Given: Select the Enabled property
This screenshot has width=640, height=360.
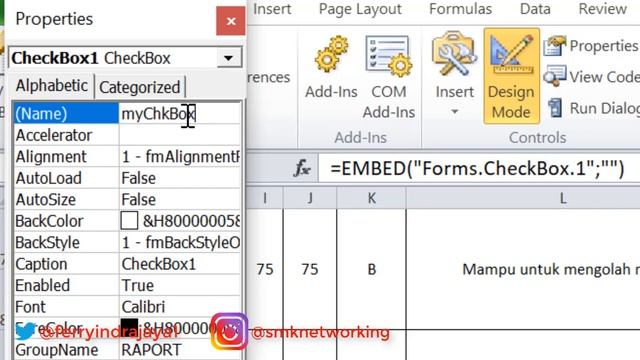Looking at the screenshot, I should point(66,285).
